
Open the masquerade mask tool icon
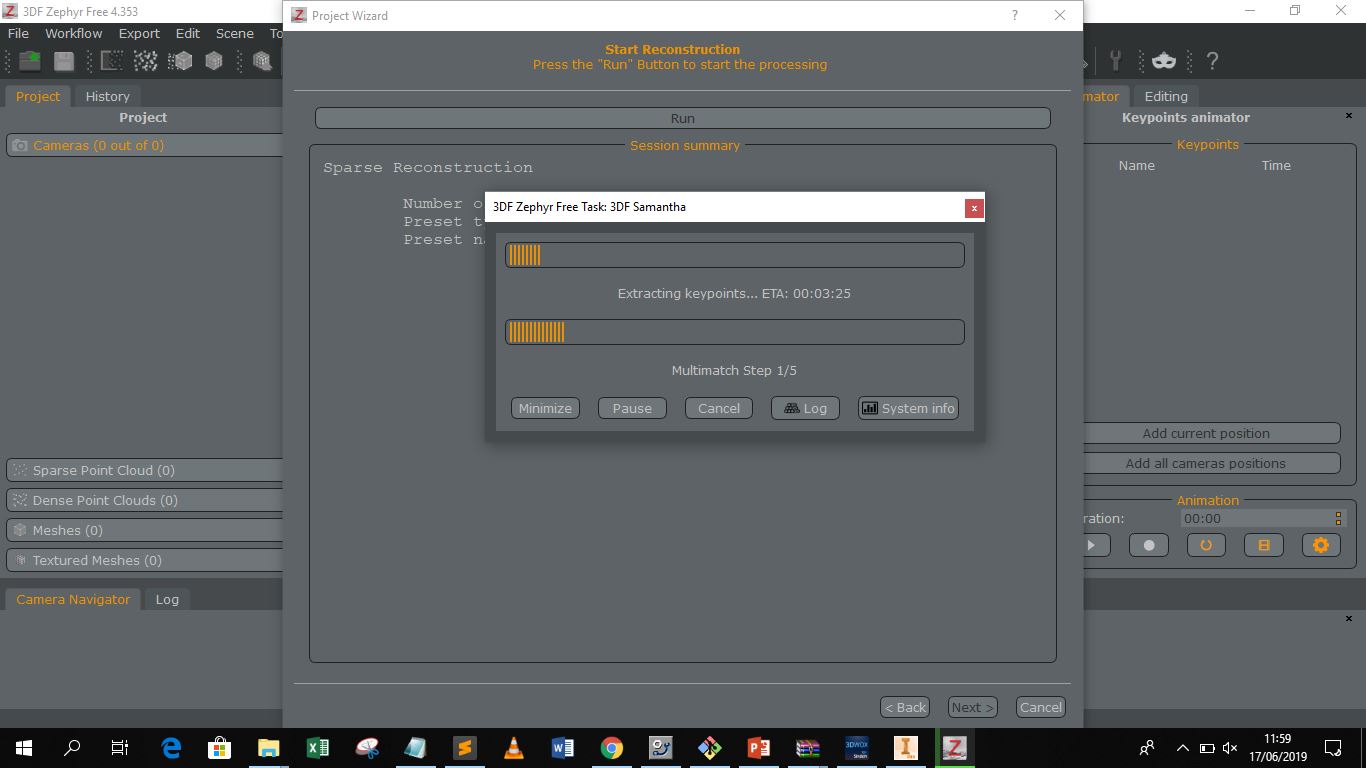point(1164,61)
